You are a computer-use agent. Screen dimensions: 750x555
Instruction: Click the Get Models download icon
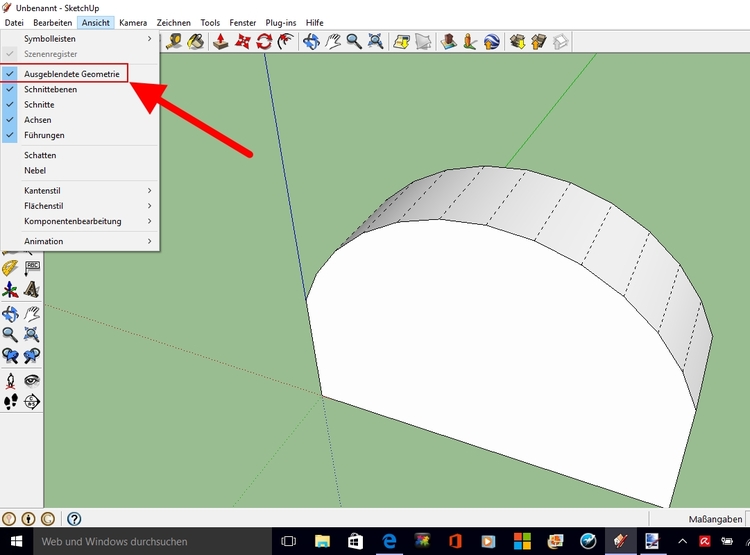click(x=517, y=42)
